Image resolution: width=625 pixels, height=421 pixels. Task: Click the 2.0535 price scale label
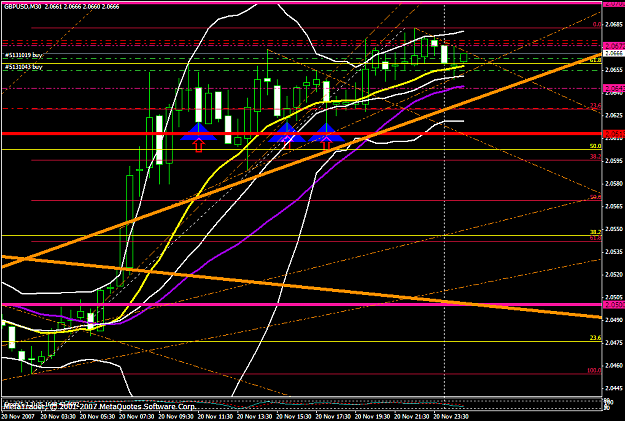614,252
